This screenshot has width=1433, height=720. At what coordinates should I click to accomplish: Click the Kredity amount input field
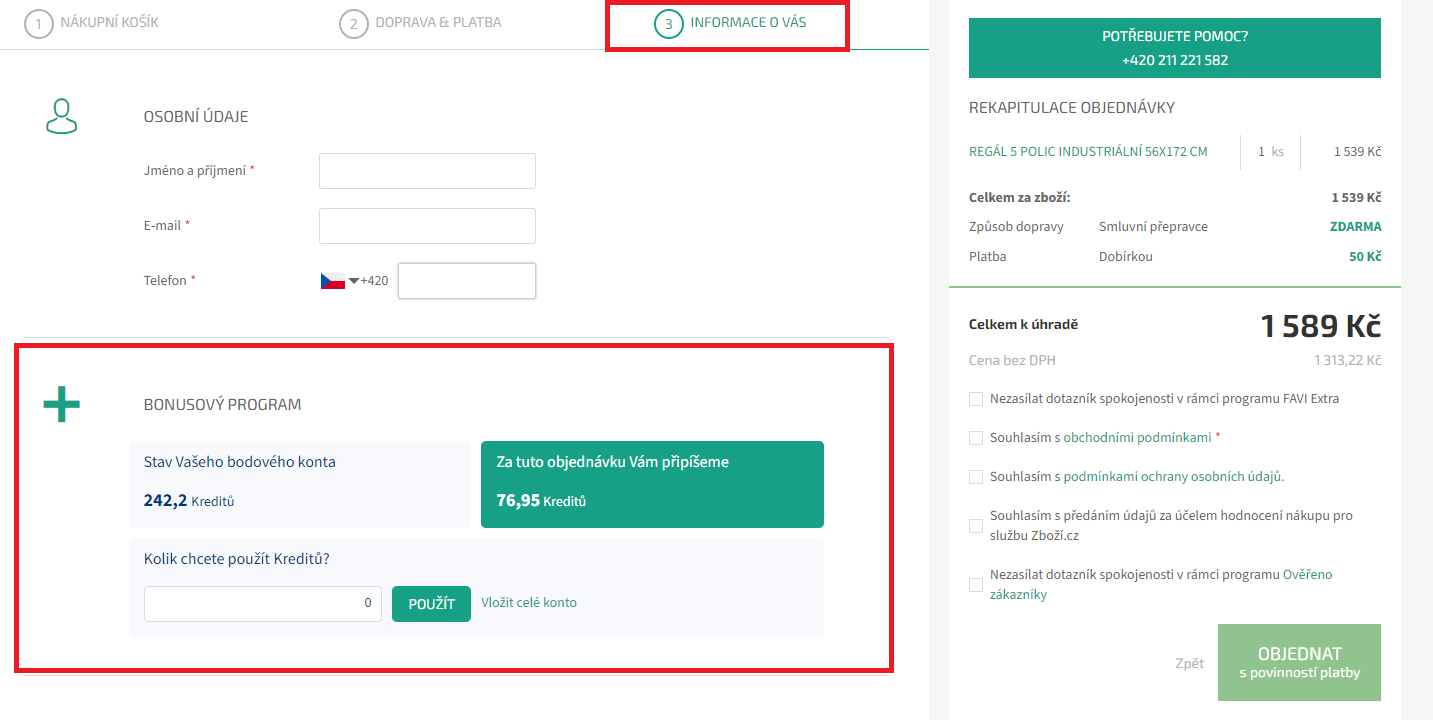pos(263,604)
